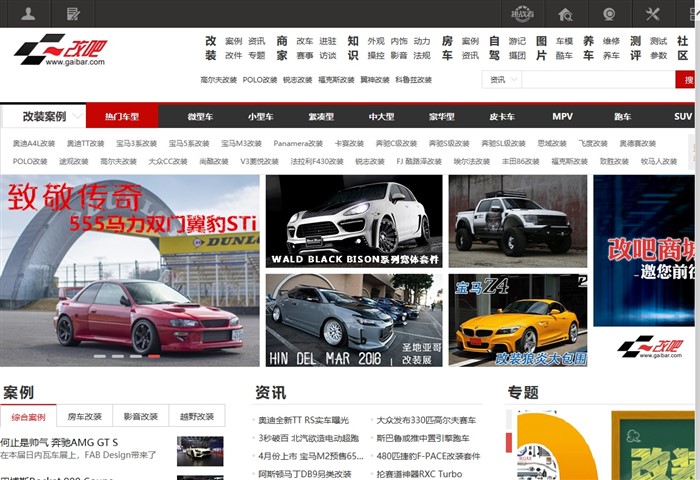Switch to the 房车改装 tab
Screen dimensions: 700x480
point(85,417)
